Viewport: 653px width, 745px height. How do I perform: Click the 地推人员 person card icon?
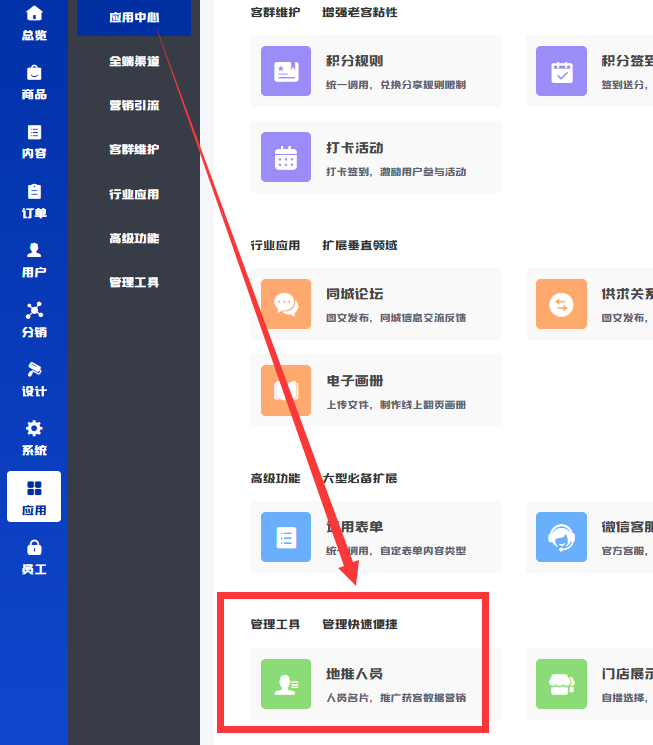[x=286, y=683]
